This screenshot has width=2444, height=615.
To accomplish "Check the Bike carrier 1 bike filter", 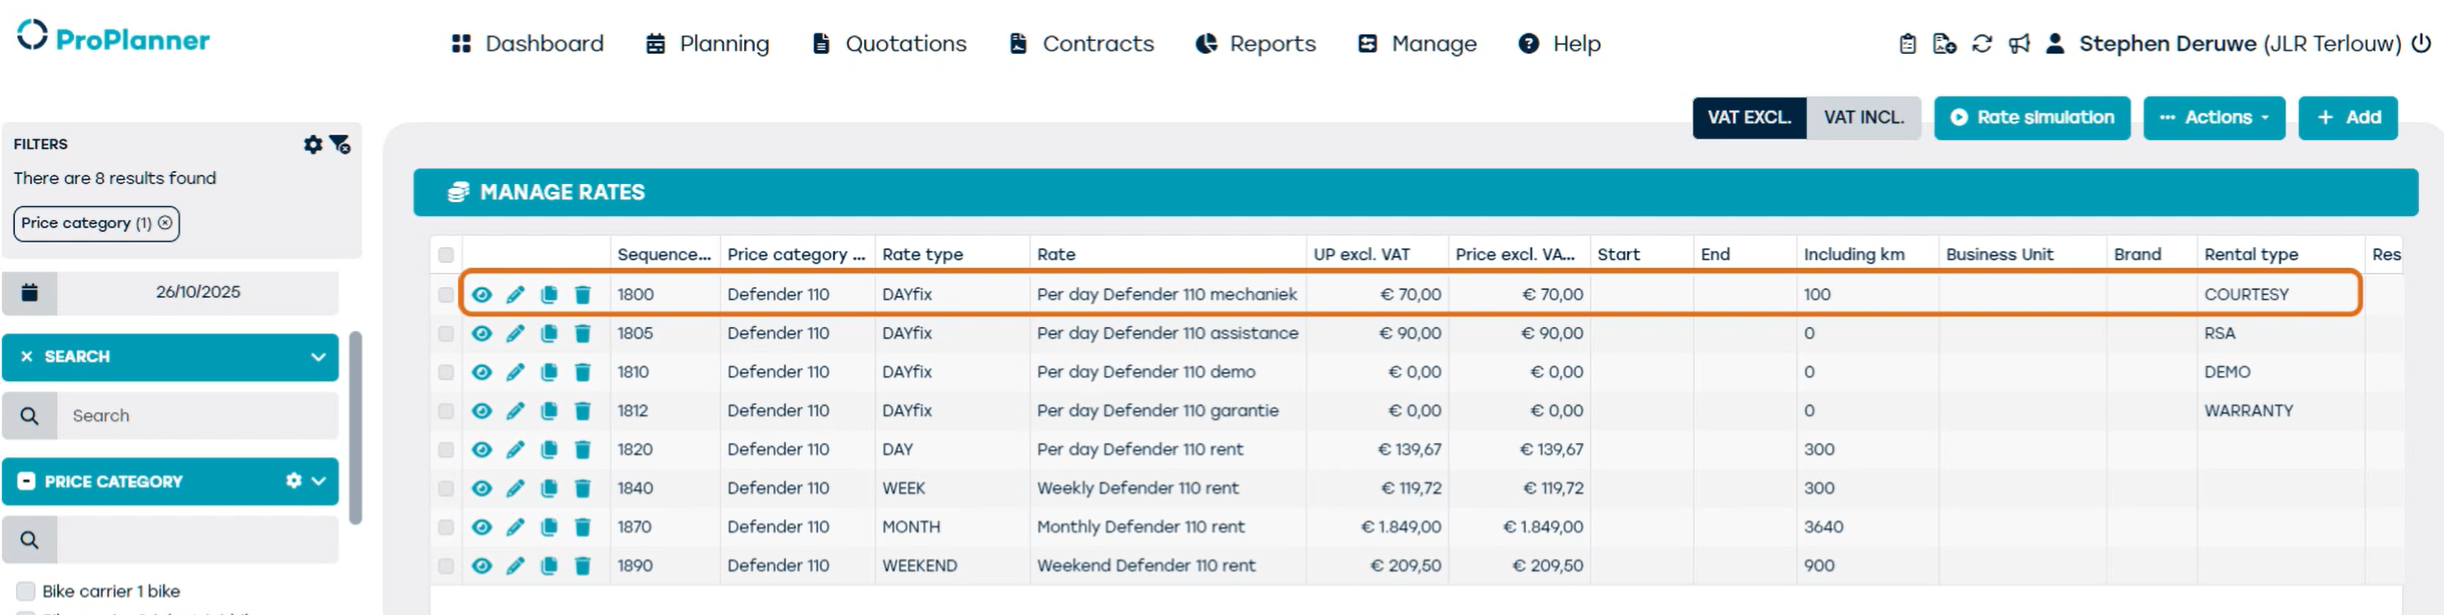I will [x=26, y=591].
